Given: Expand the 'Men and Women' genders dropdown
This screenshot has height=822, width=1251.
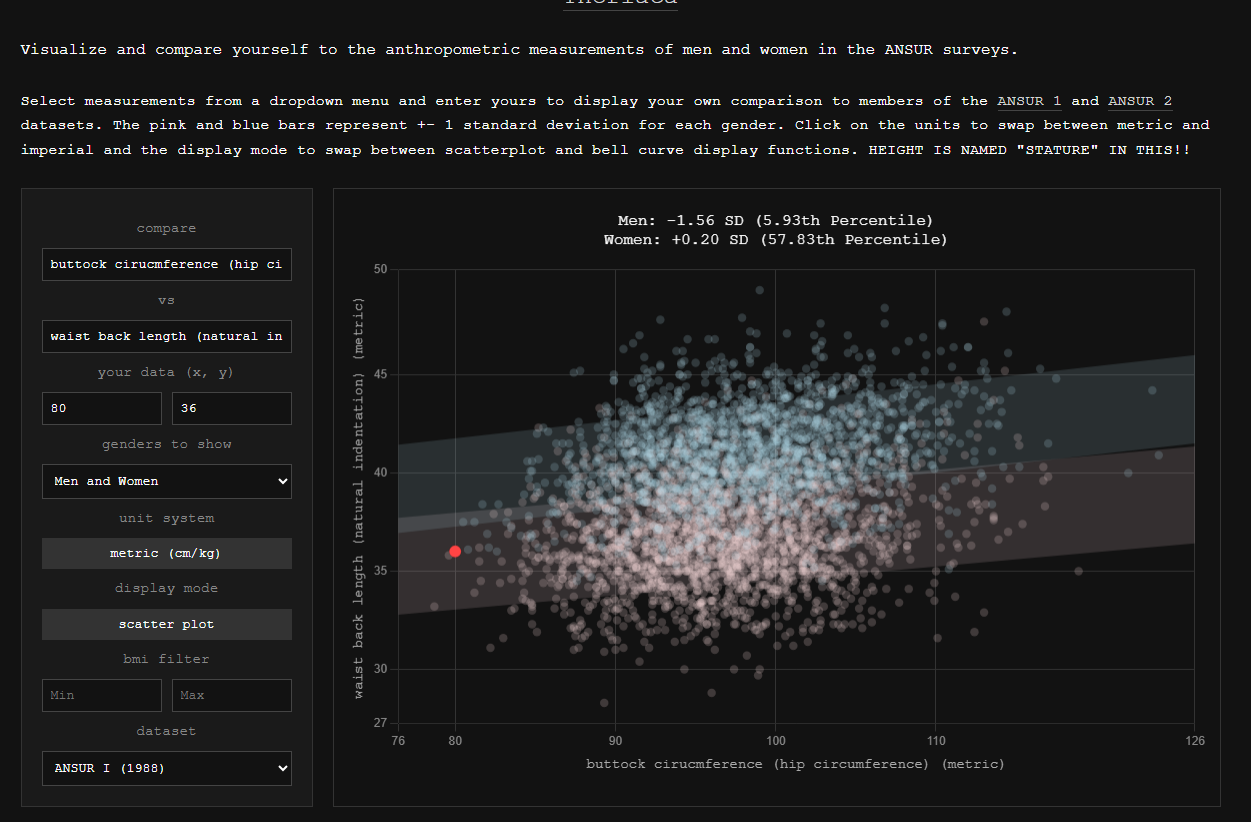Looking at the screenshot, I should tap(167, 481).
